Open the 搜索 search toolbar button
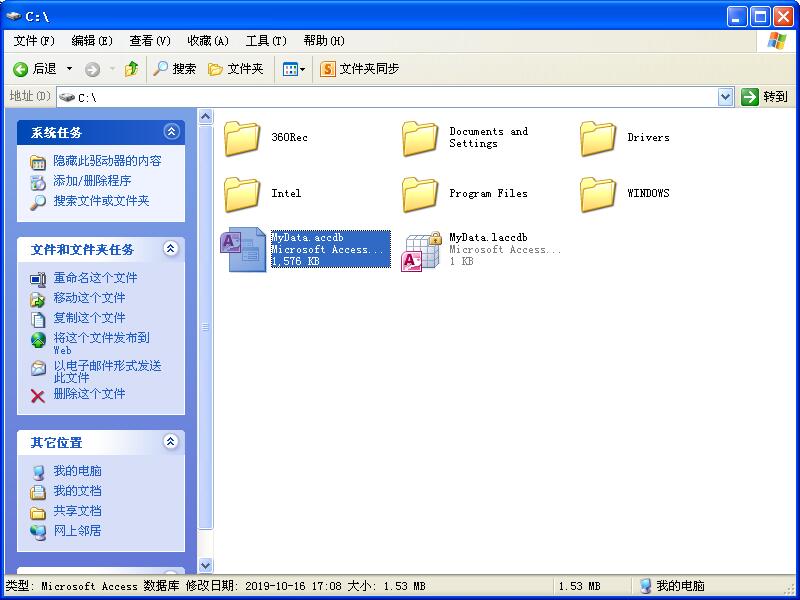This screenshot has width=800, height=600. pos(174,69)
